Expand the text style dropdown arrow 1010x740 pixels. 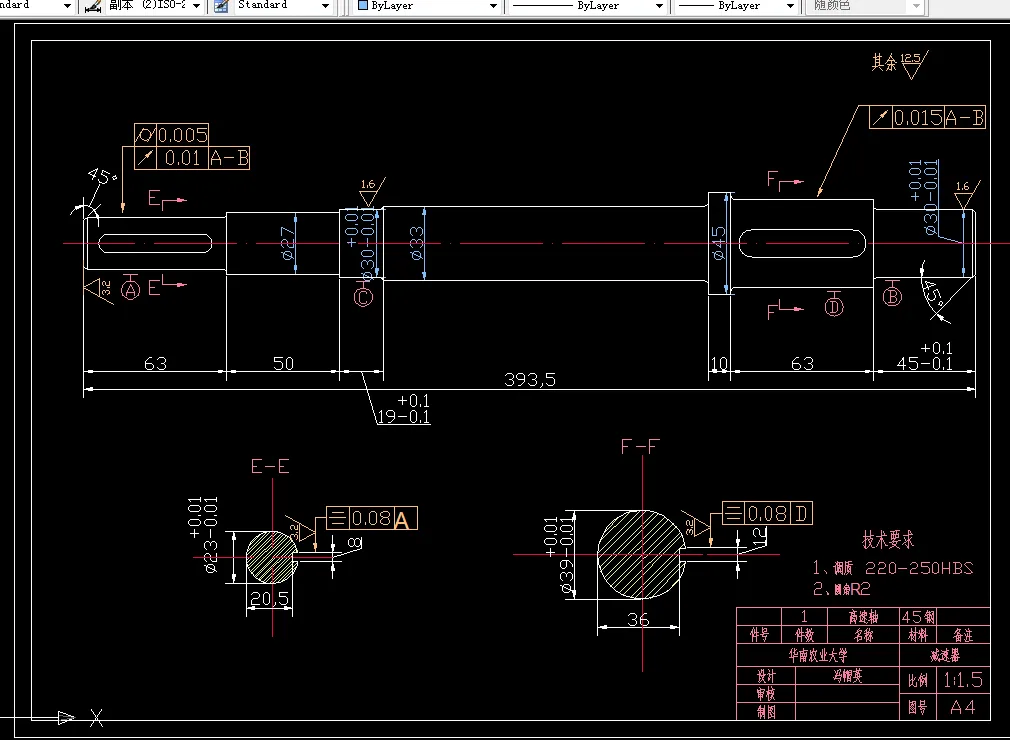point(67,6)
